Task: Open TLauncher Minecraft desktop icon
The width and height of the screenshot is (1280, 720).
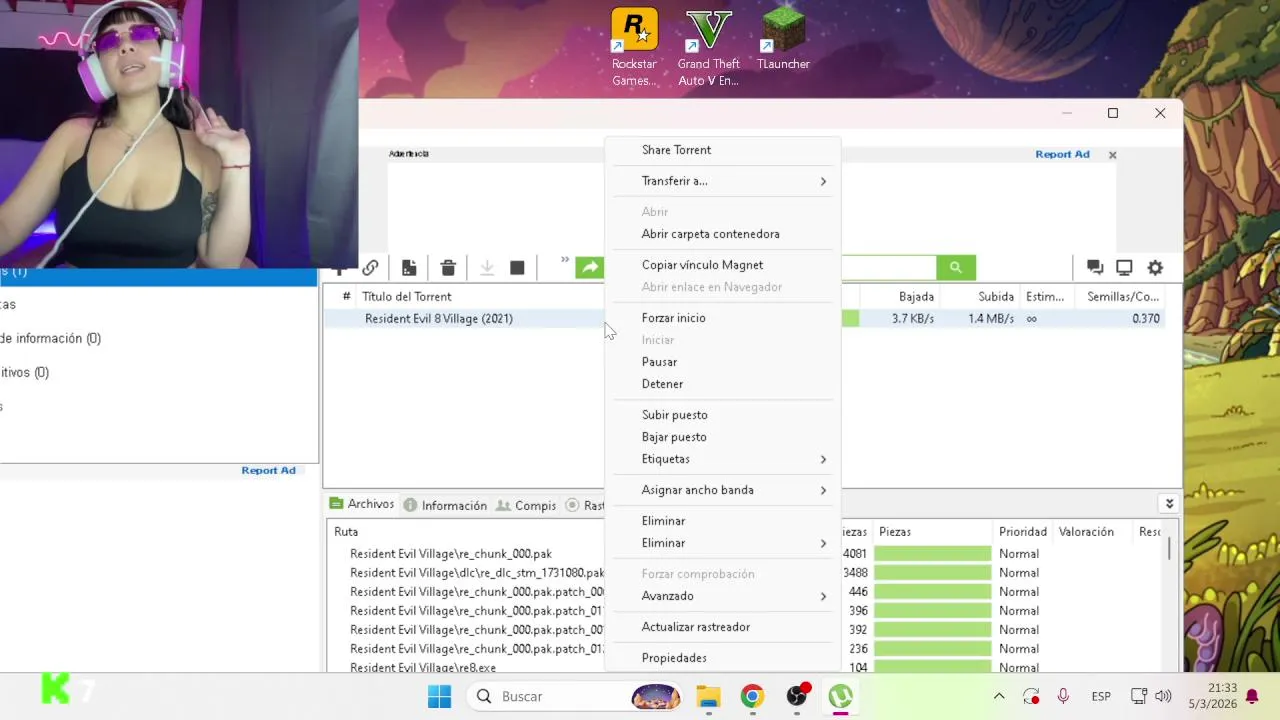Action: pyautogui.click(x=784, y=40)
